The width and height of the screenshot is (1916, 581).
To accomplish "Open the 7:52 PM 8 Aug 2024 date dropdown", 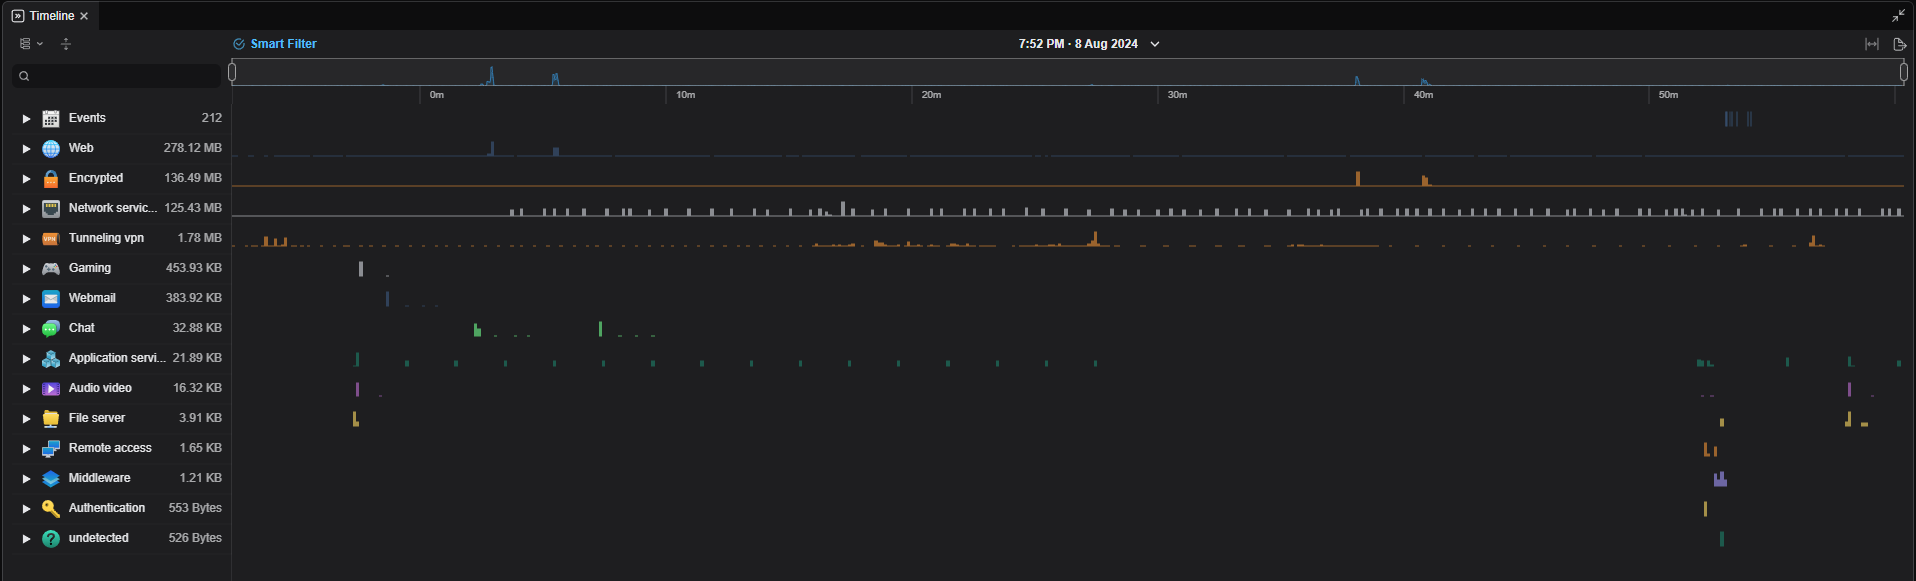I will [1089, 44].
